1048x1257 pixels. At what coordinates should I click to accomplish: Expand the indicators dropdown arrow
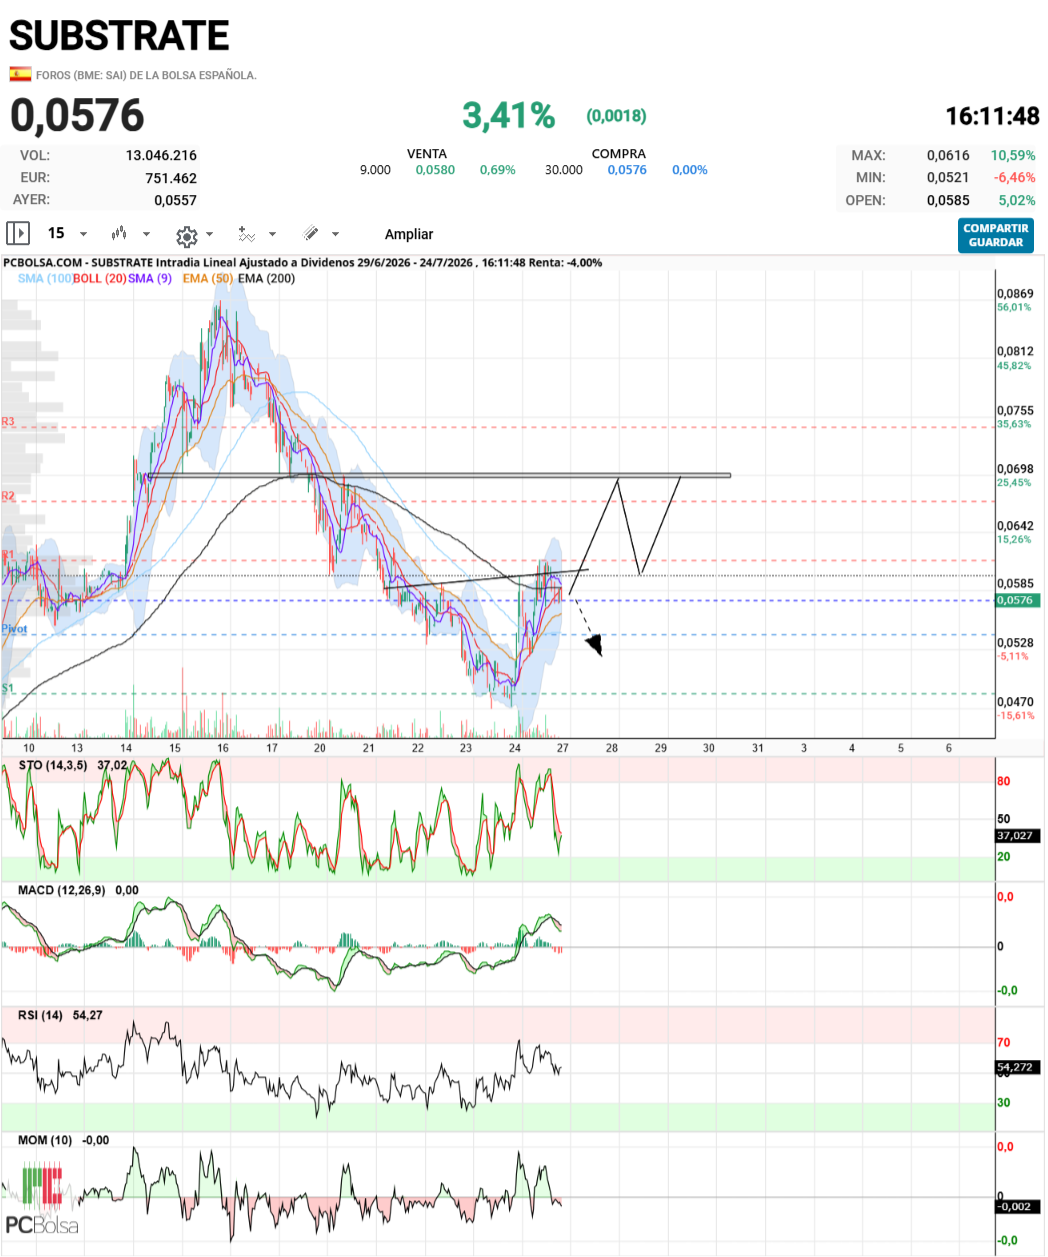click(272, 234)
